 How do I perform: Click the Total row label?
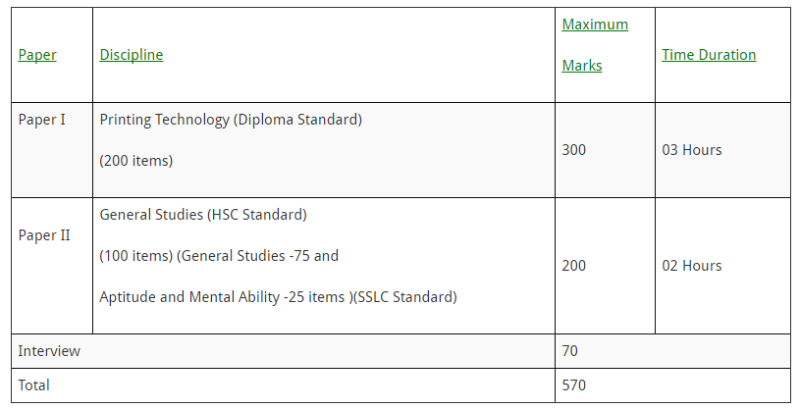click(x=34, y=385)
